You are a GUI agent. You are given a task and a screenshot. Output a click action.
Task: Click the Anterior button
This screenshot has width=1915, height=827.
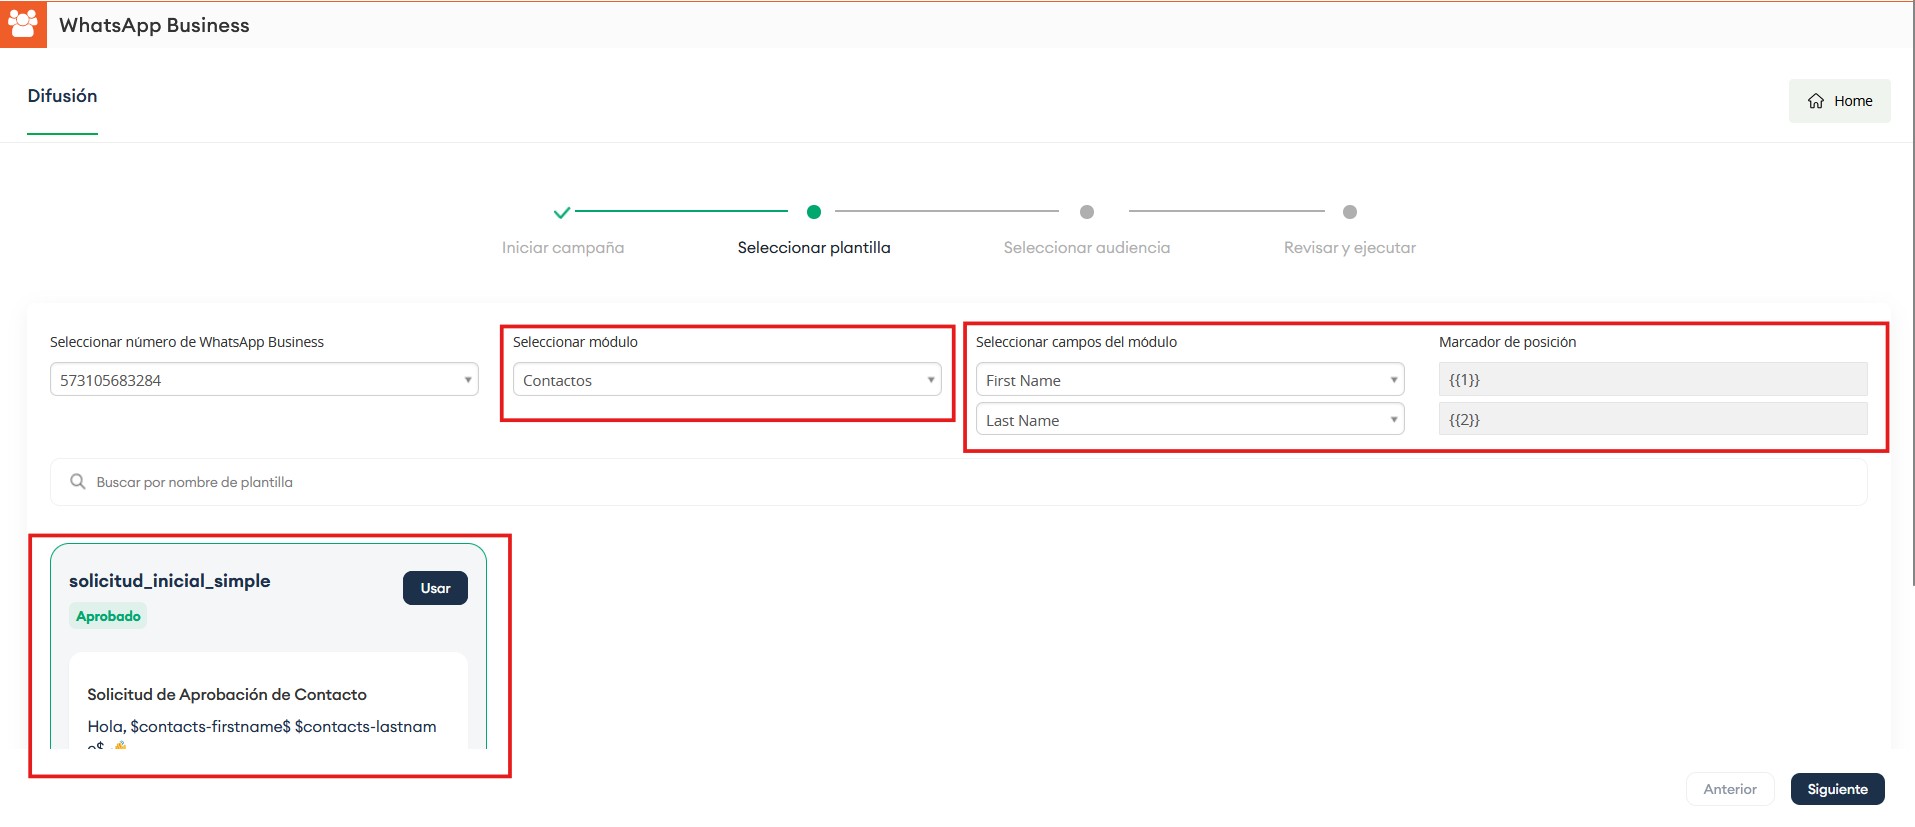click(1730, 789)
